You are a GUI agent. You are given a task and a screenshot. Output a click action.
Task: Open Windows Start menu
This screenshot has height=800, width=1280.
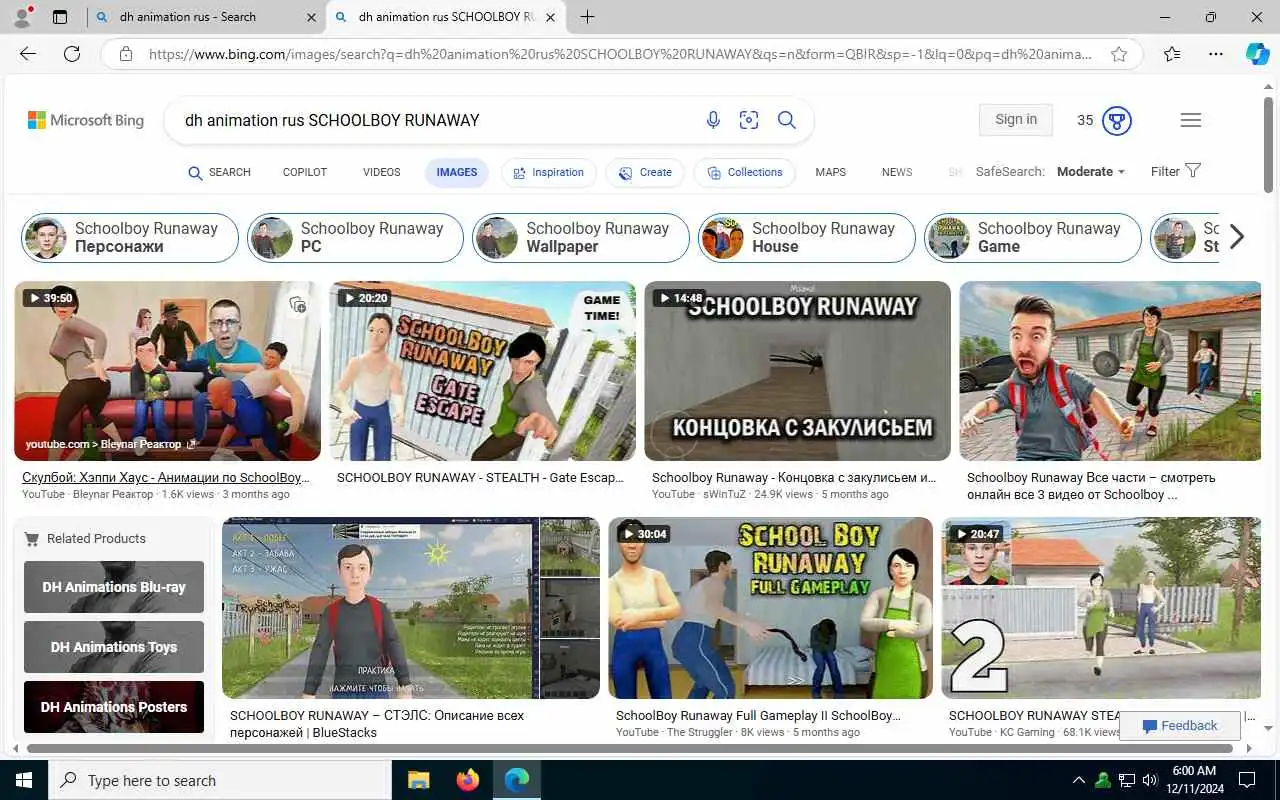[x=24, y=780]
